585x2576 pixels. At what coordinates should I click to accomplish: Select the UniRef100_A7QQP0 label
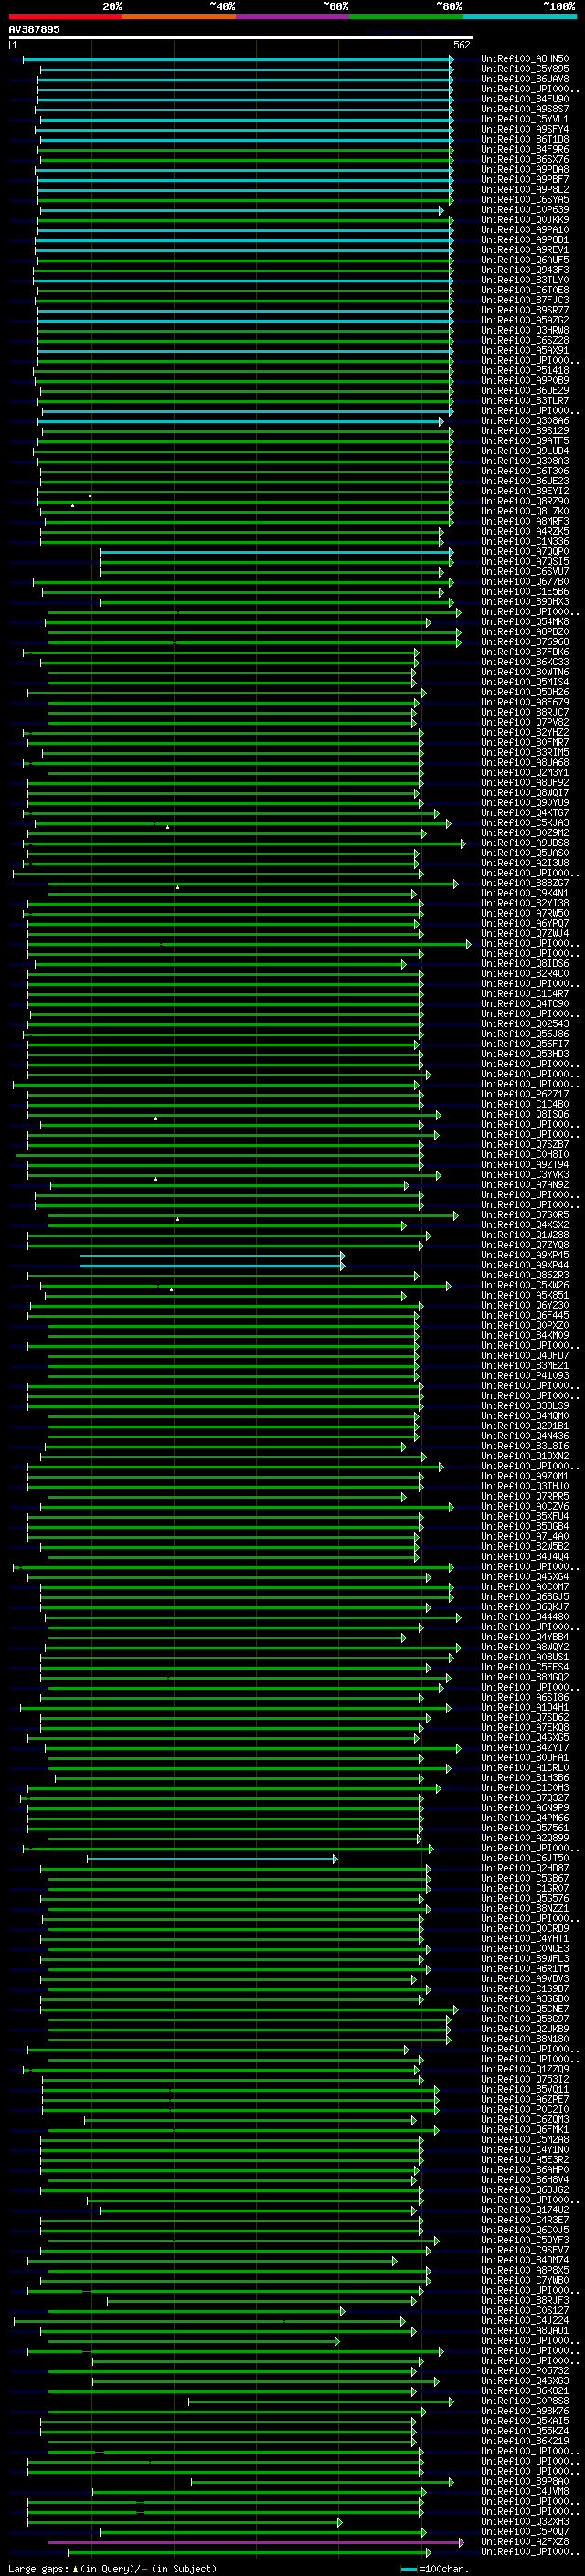(525, 551)
